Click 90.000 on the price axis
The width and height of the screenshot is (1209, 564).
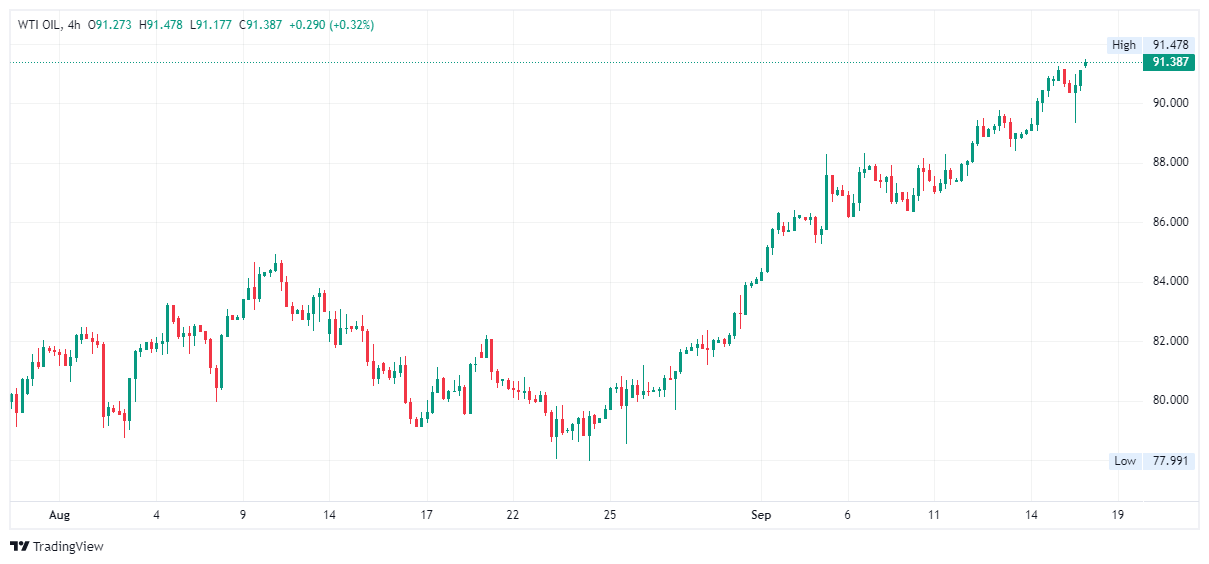1170,102
